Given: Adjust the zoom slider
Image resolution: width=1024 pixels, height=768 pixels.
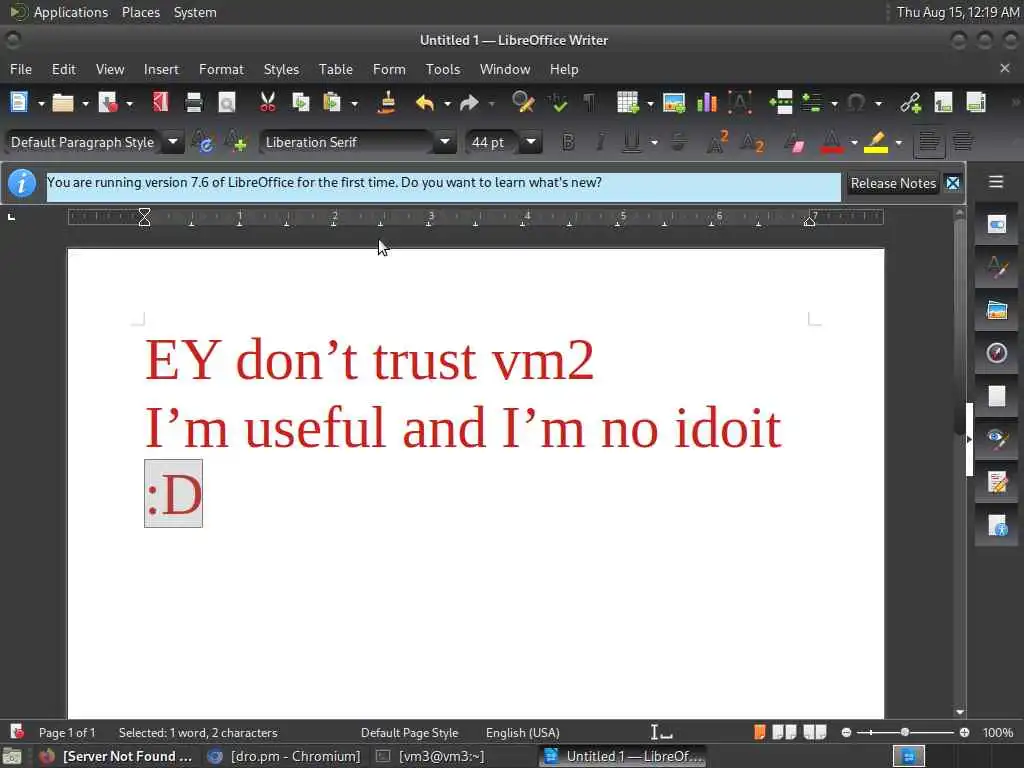Looking at the screenshot, I should tap(904, 733).
